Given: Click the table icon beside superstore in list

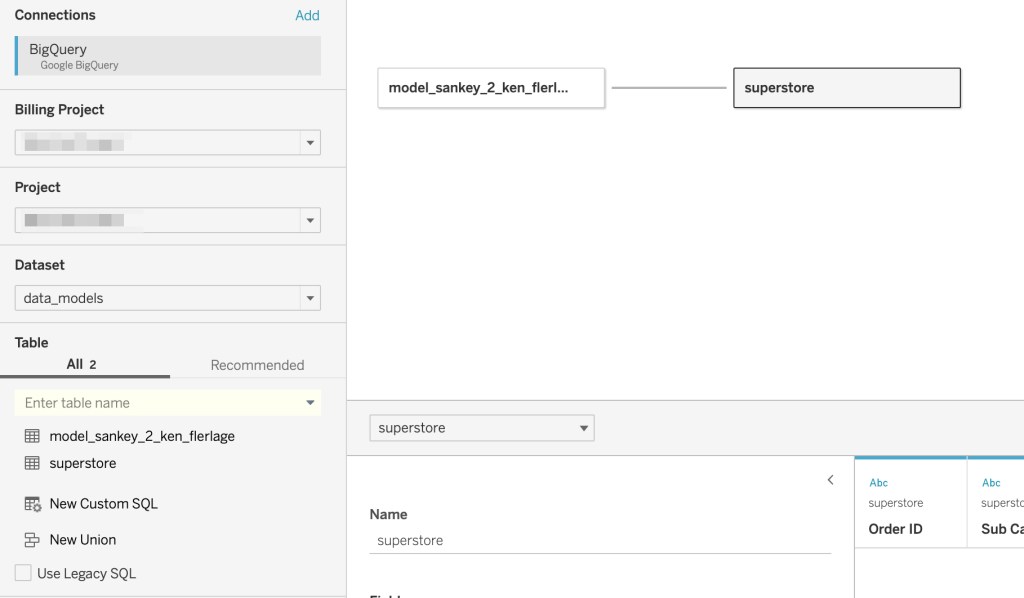Looking at the screenshot, I should [x=32, y=463].
